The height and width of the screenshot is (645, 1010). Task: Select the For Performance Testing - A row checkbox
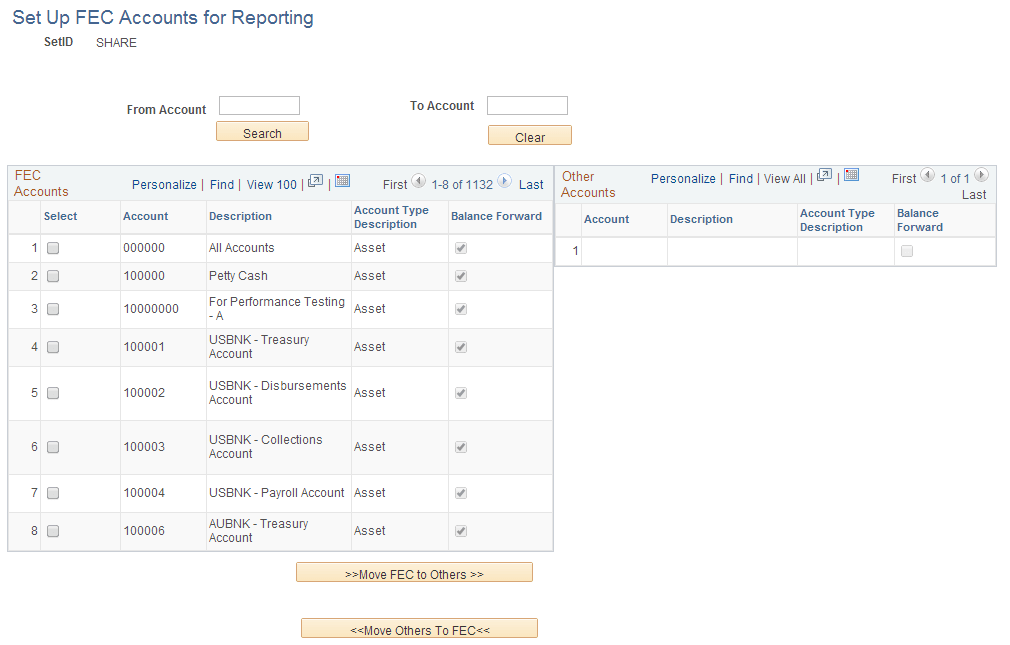point(53,309)
